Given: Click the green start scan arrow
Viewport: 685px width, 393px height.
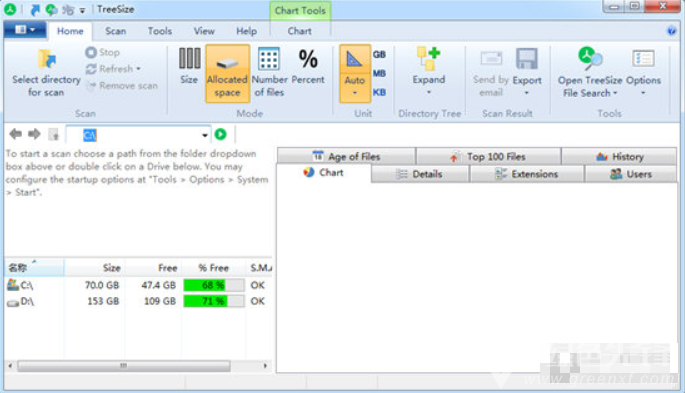Looking at the screenshot, I should [221, 134].
